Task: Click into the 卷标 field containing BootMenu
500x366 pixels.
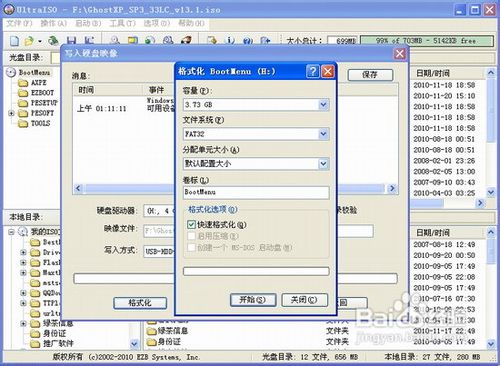Action: tap(256, 192)
